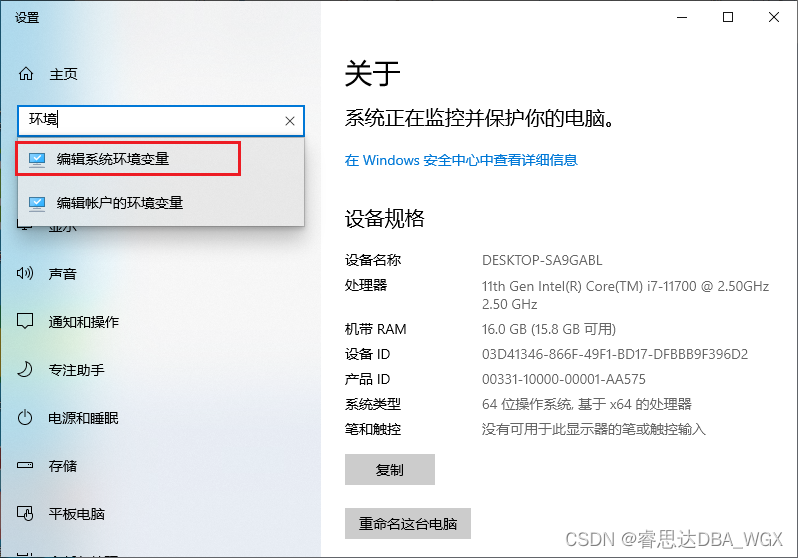Viewport: 798px width, 558px height.
Task: Click the 通知和操作 notification icon
Action: (x=25, y=321)
